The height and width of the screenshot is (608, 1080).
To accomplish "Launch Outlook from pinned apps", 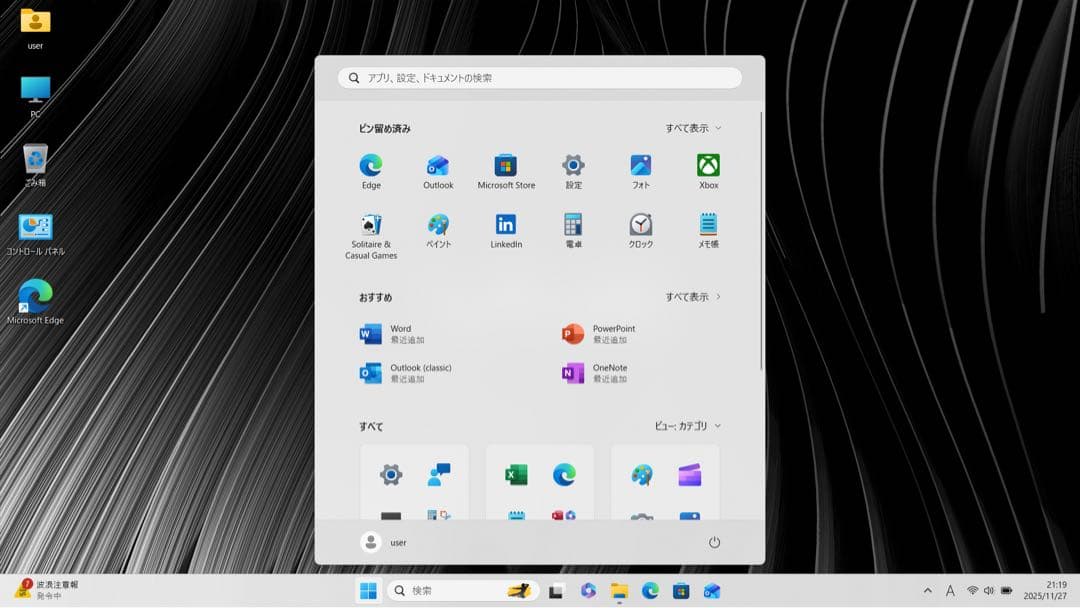I will coord(438,167).
